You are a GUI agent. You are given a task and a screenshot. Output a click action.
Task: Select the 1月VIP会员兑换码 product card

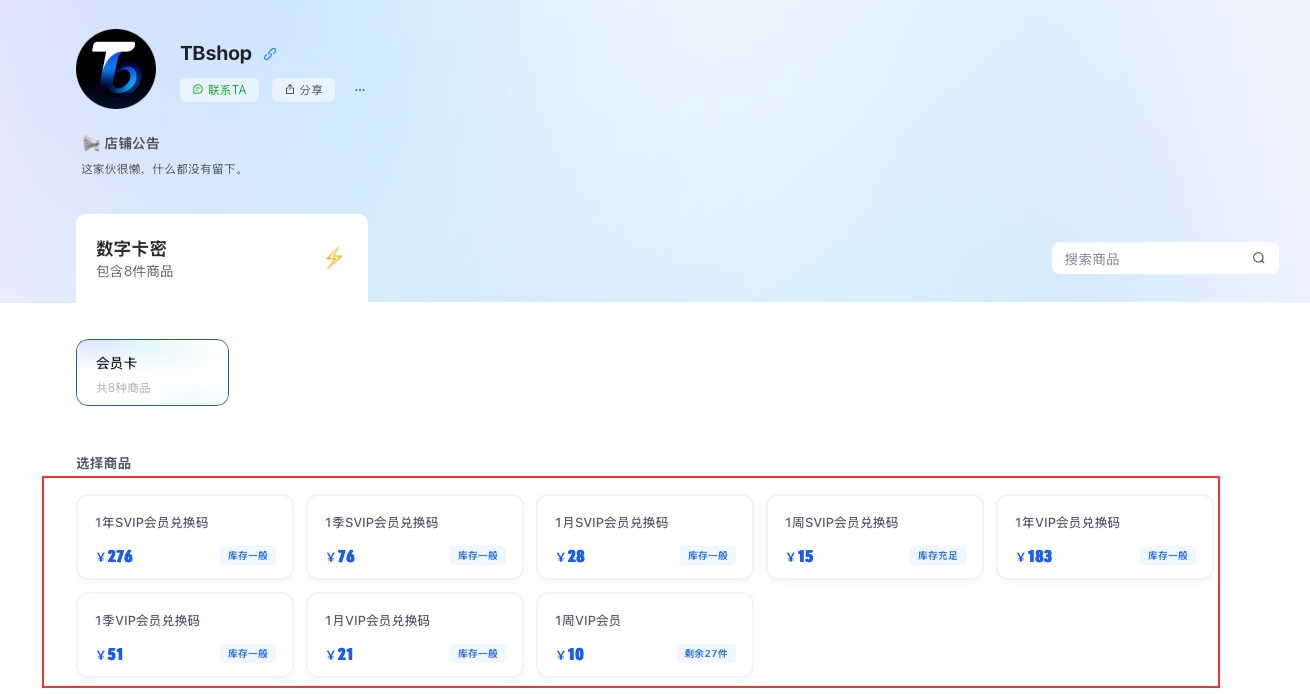coord(414,634)
